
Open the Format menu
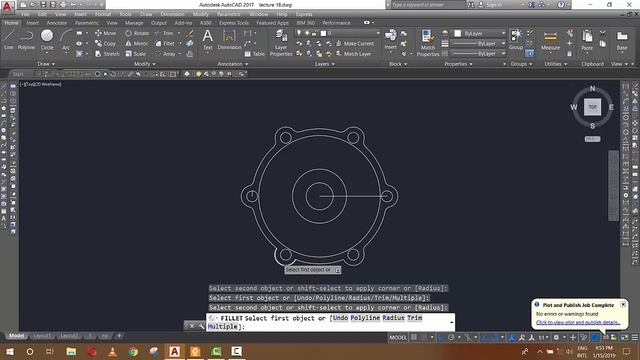tap(102, 14)
